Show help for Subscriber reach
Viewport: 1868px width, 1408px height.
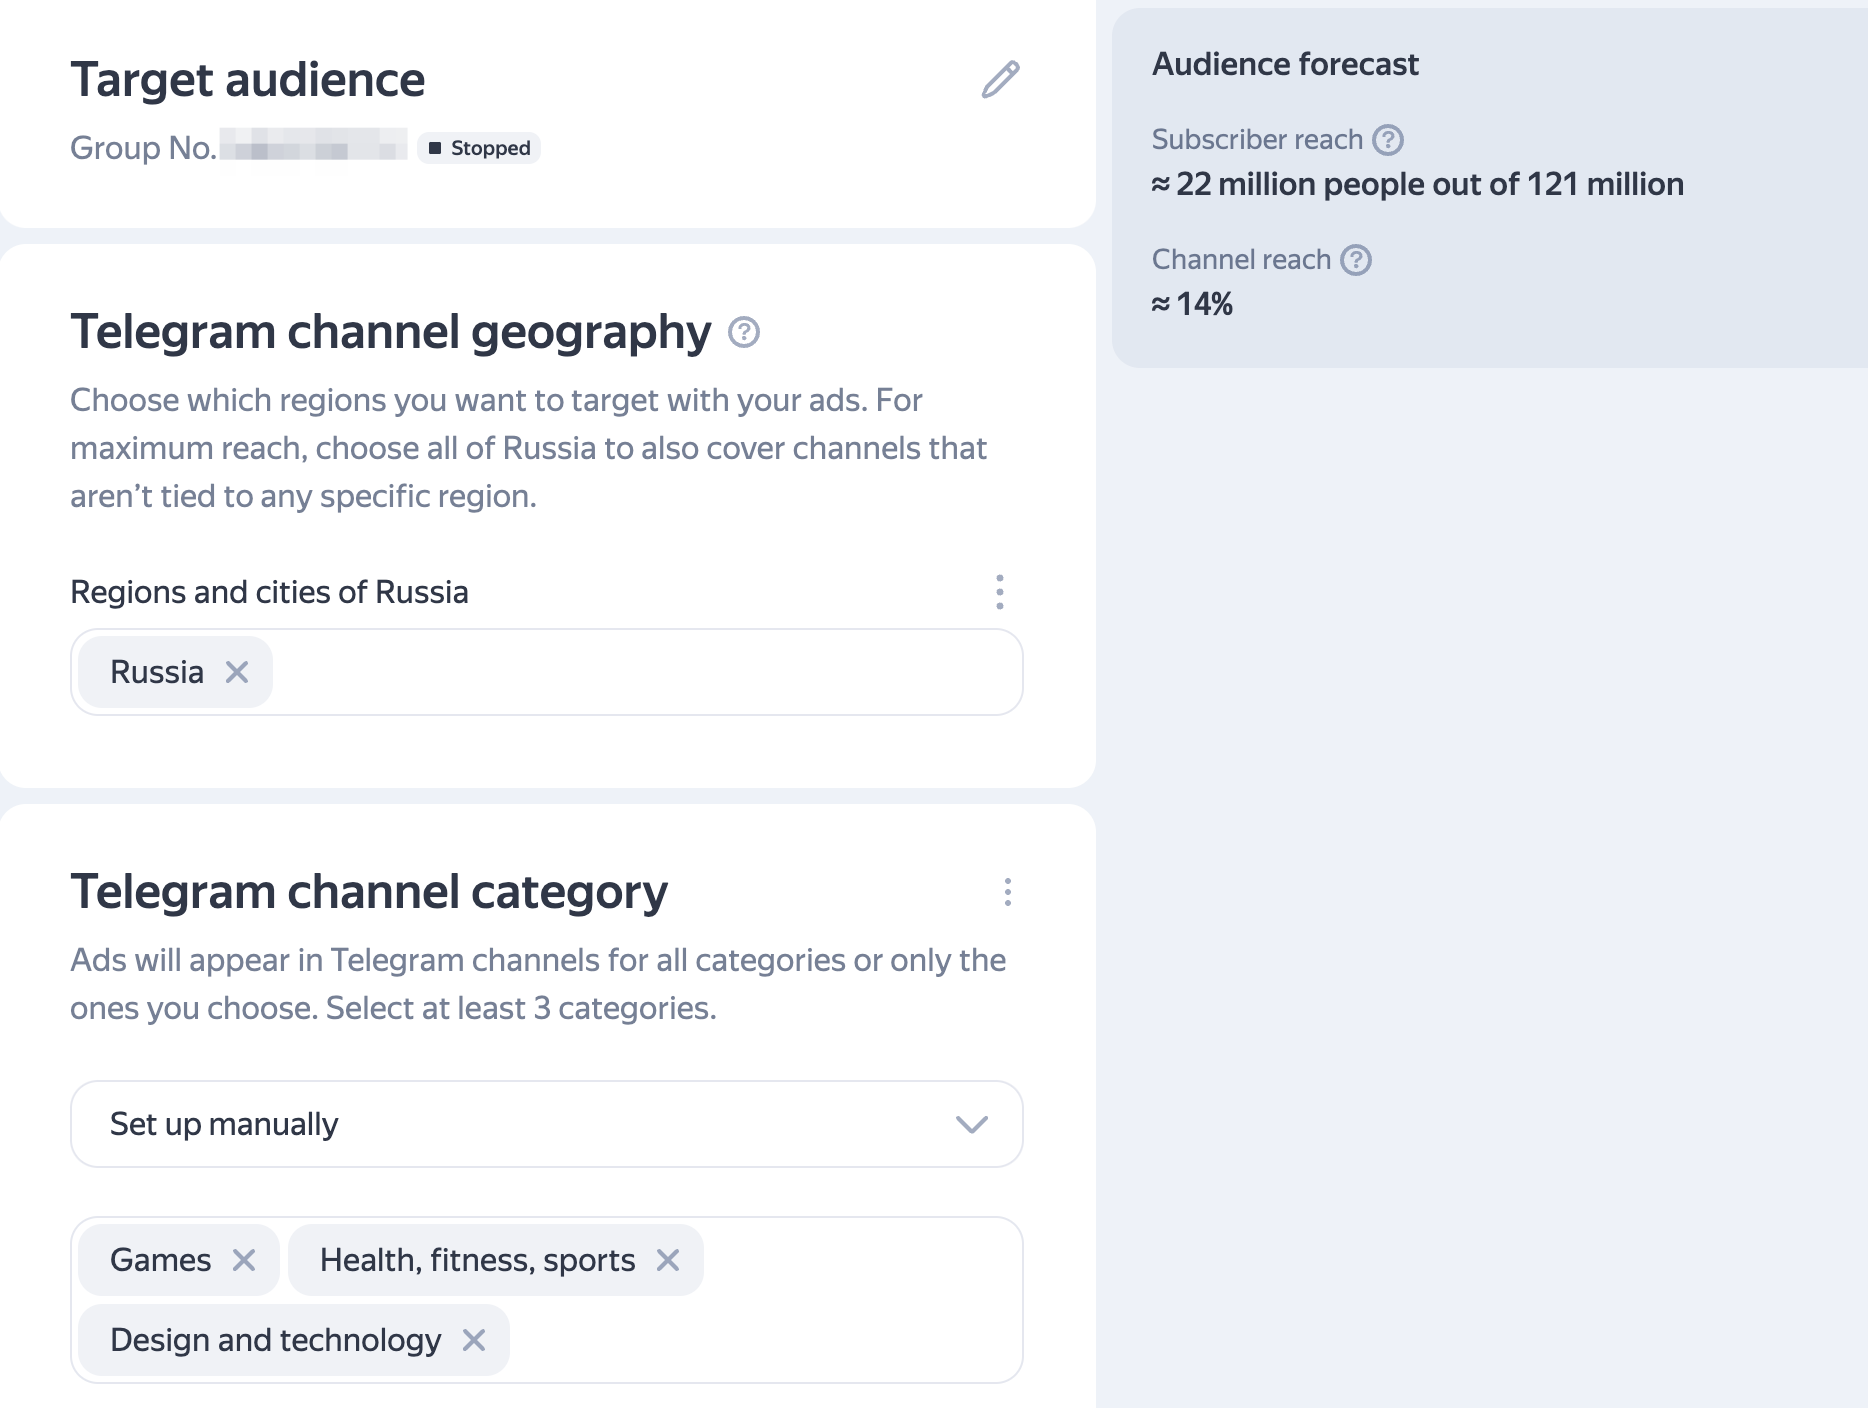click(x=1388, y=140)
